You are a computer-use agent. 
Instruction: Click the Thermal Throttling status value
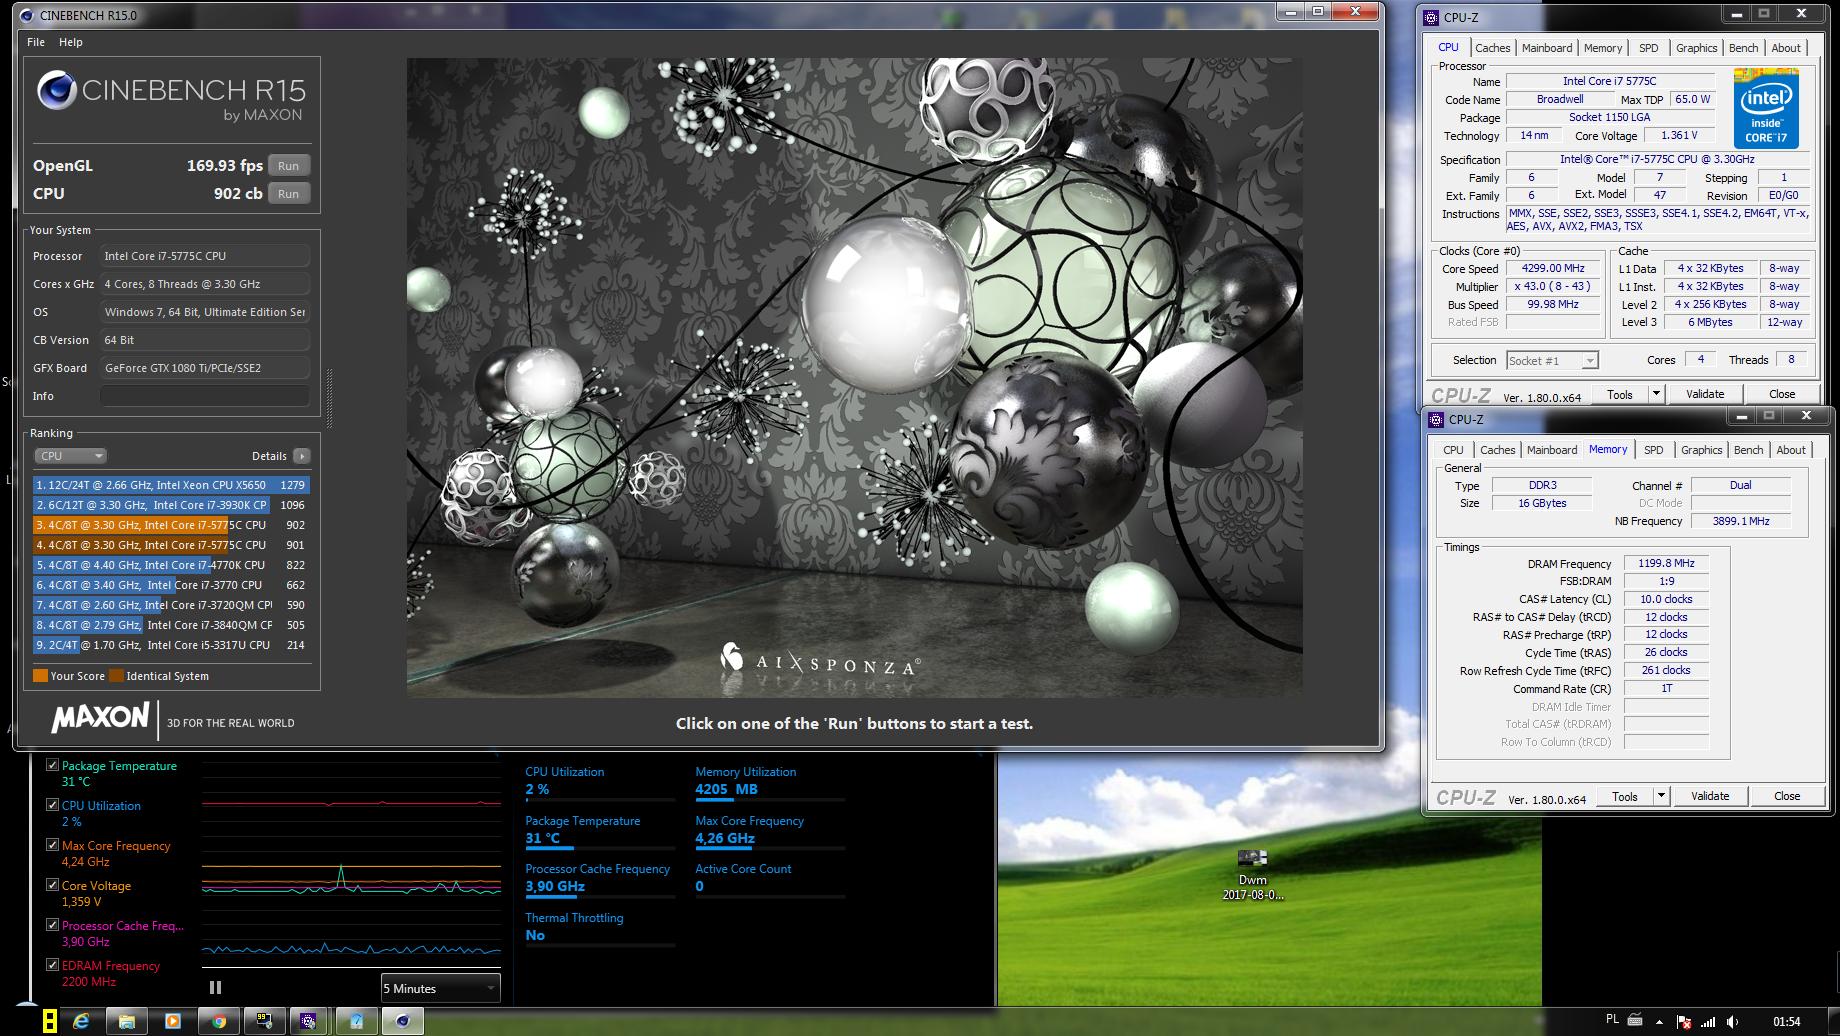pos(535,935)
